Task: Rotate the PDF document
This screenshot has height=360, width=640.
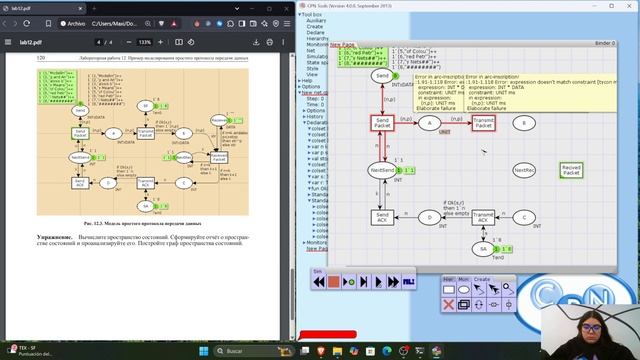Action: [191, 42]
